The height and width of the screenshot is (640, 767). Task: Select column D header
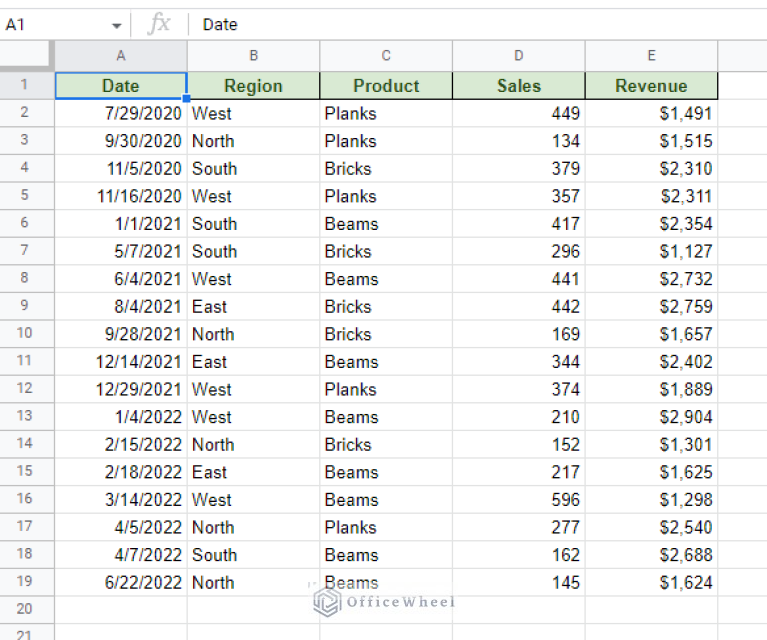coord(519,56)
